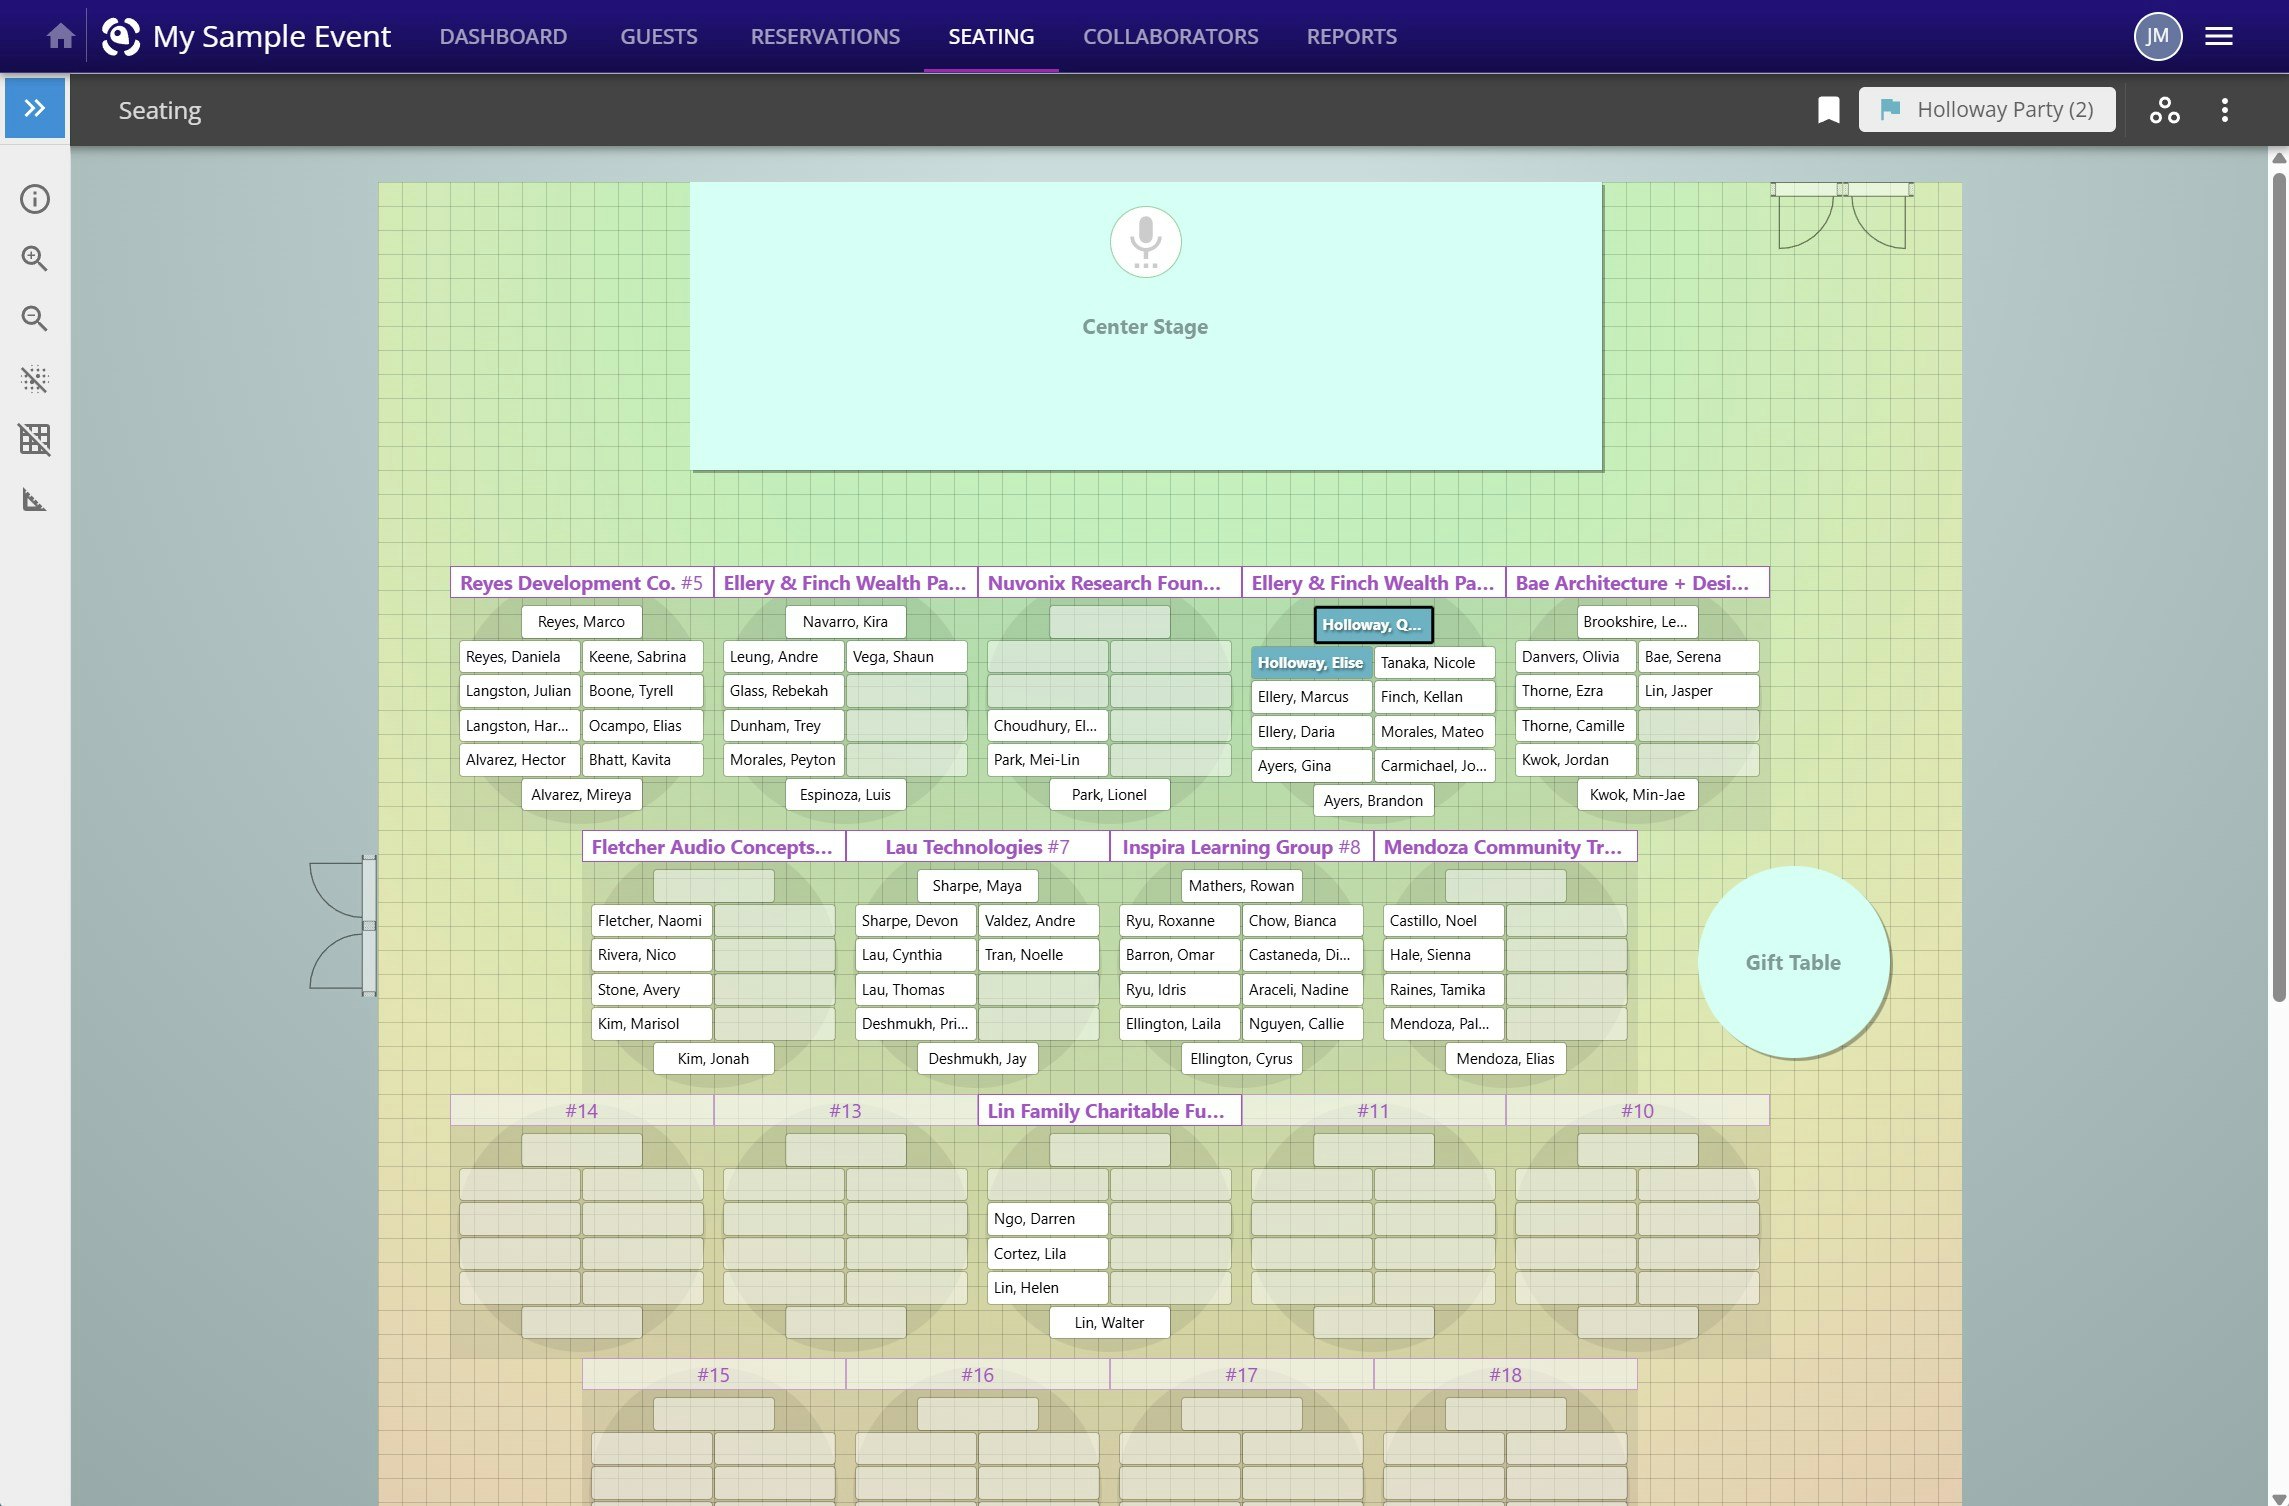Click the event logo beside My Sample Event

(x=122, y=36)
